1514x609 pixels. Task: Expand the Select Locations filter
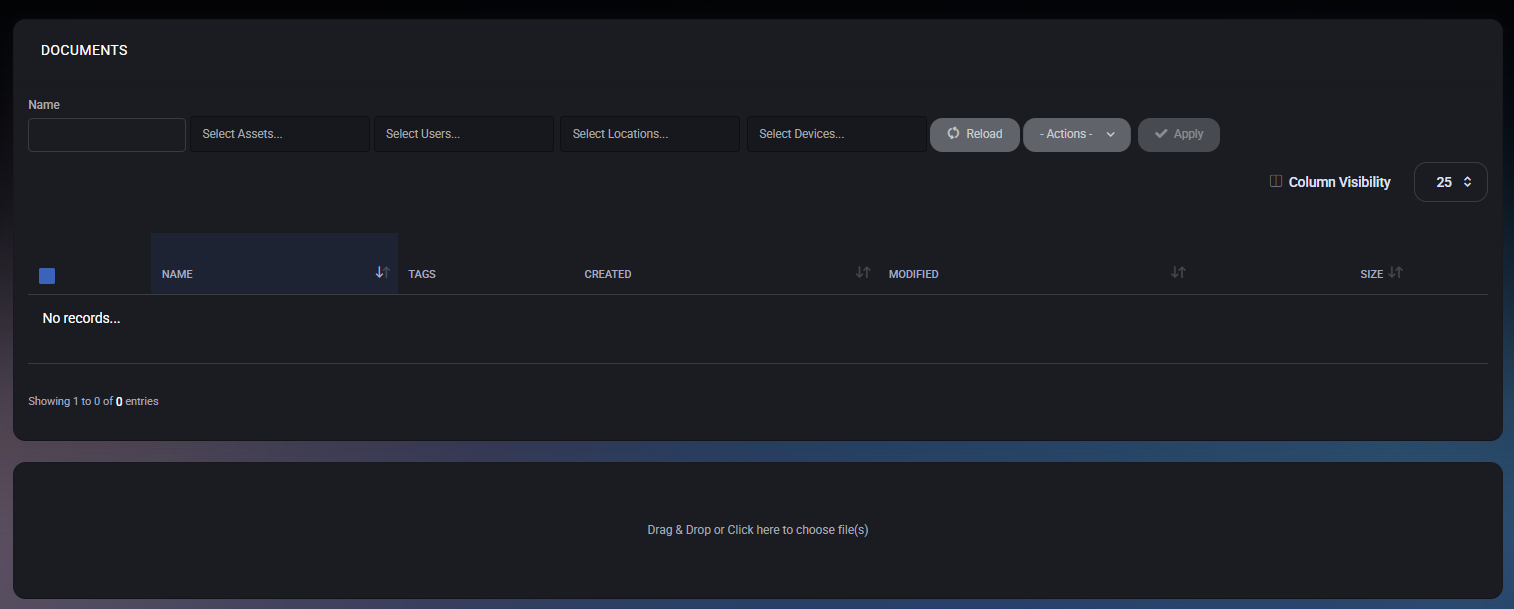[x=650, y=135]
